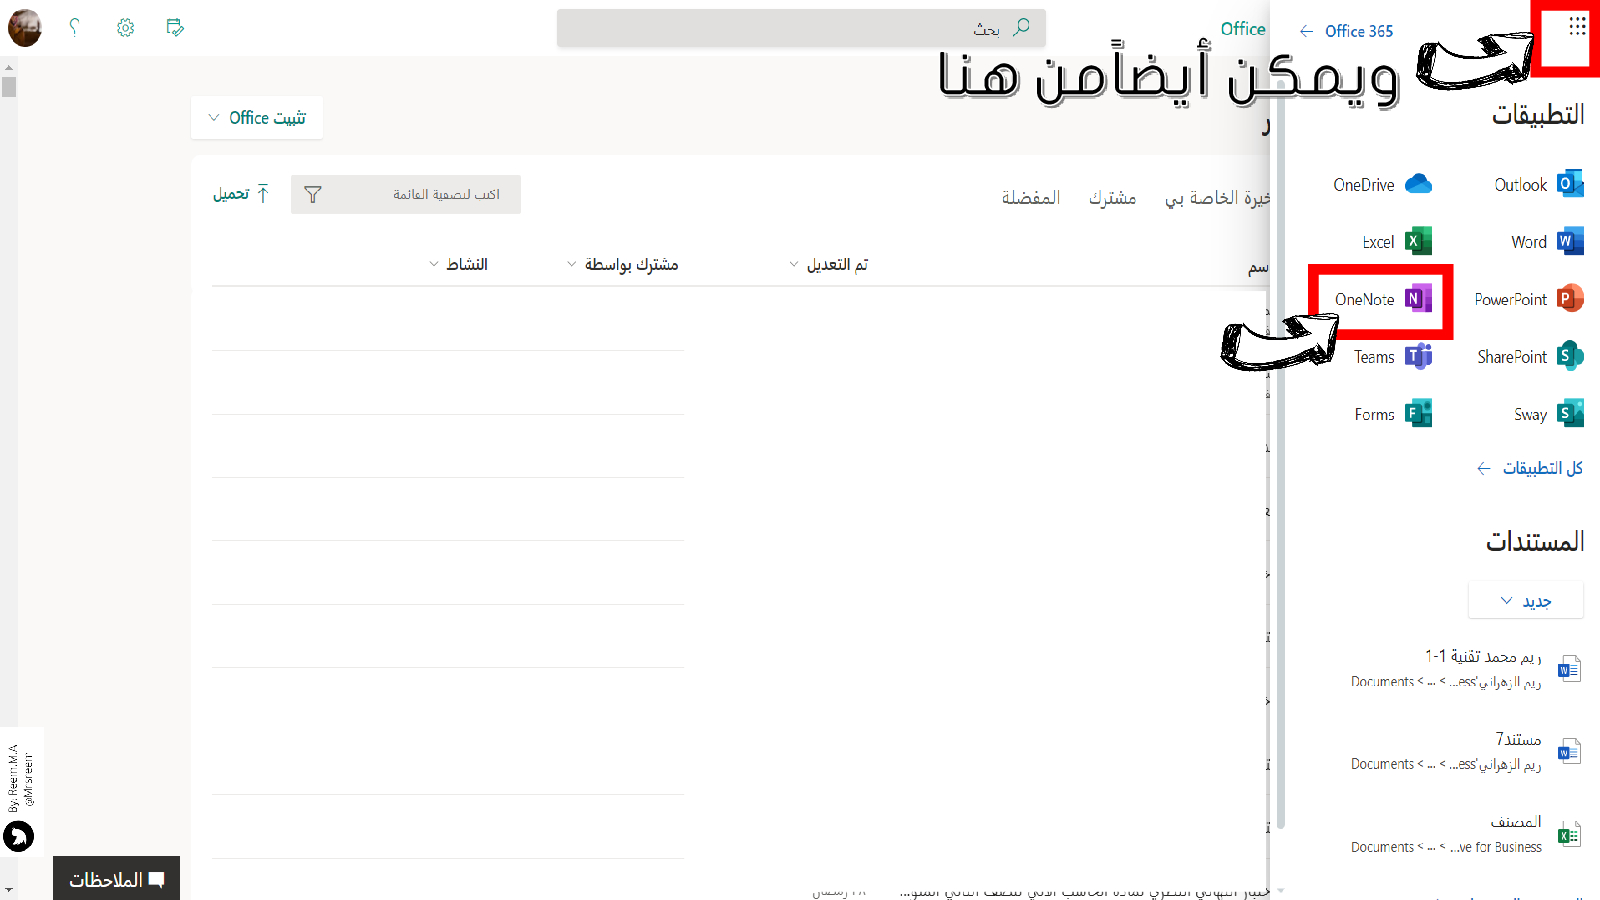The width and height of the screenshot is (1600, 900).
Task: Launch the Excel app
Action: click(x=1396, y=242)
